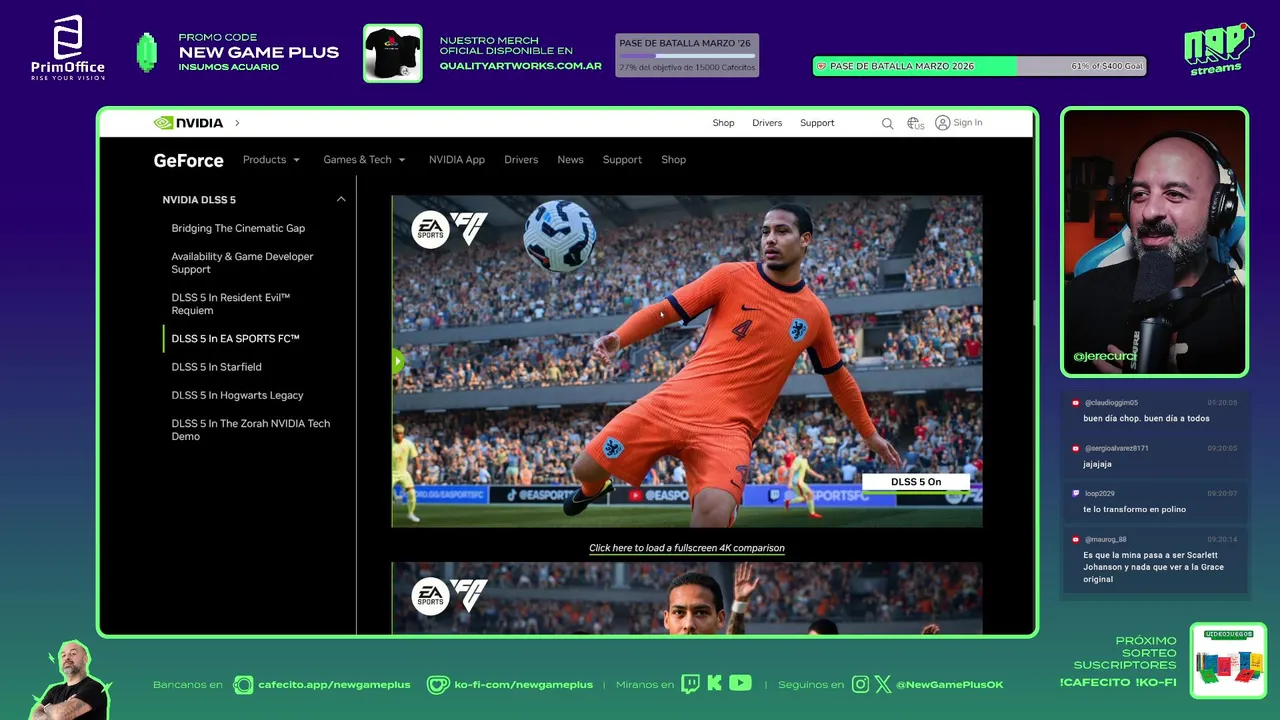Open the search magnifier icon

click(887, 123)
